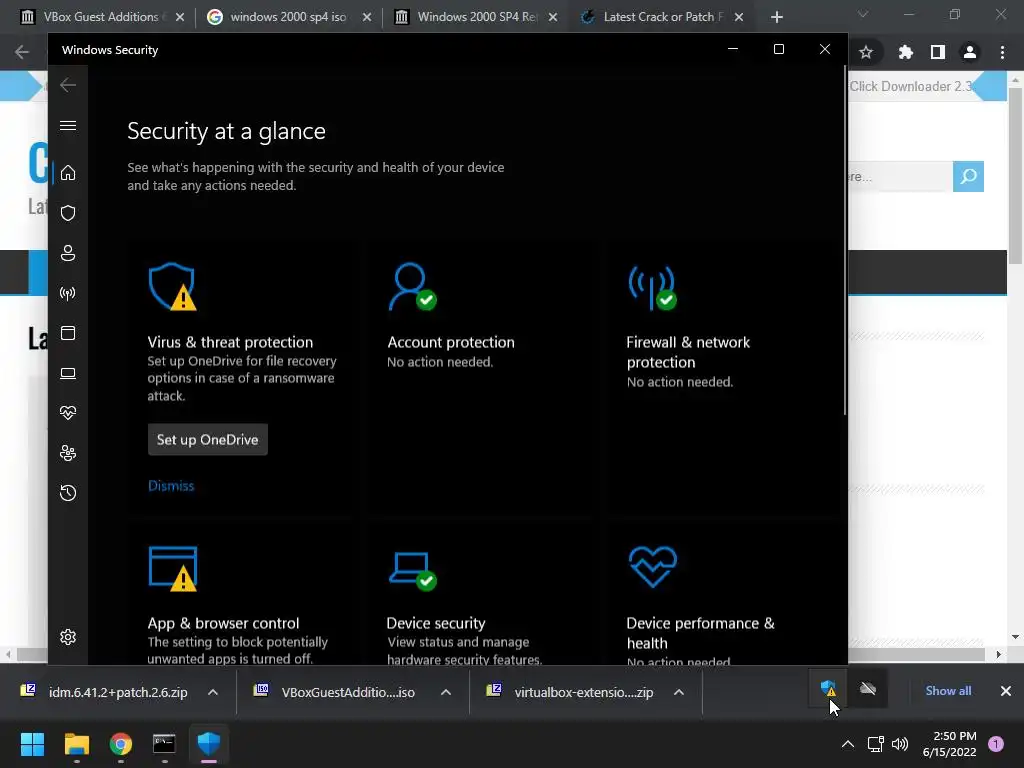Open Windows Security settings gear icon

coord(68,637)
